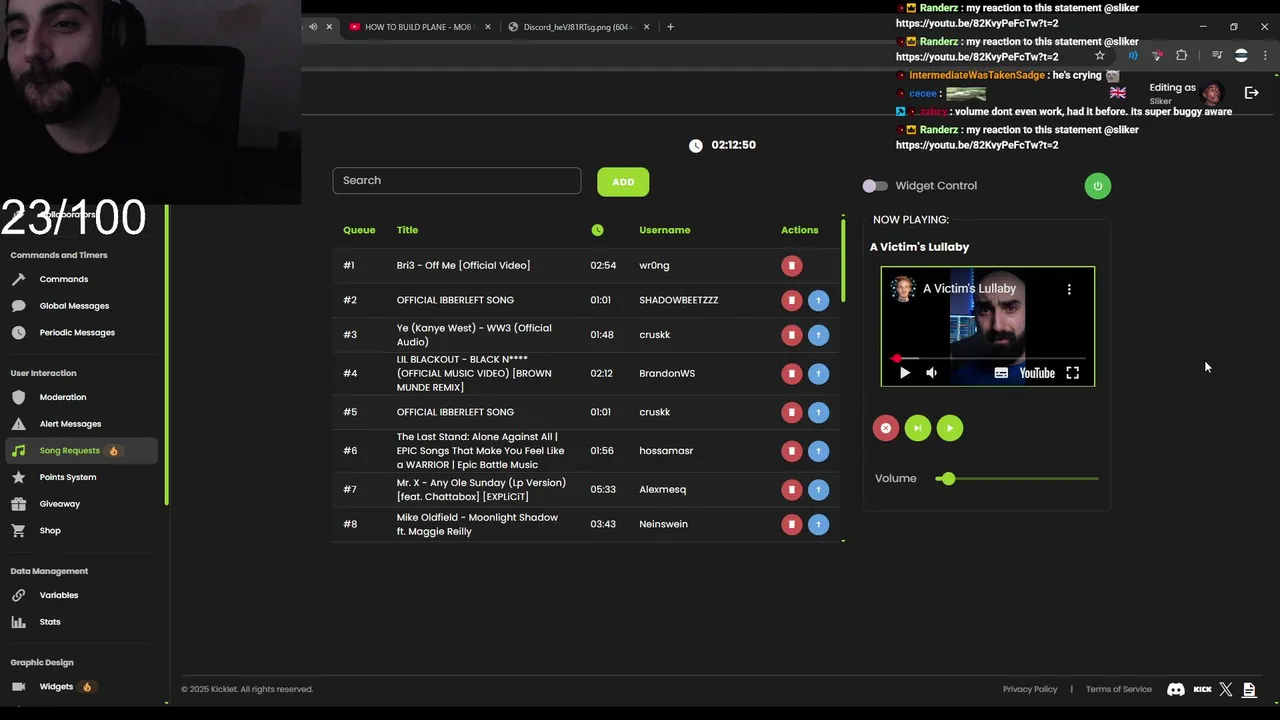Click the green play button below video

tap(949, 428)
